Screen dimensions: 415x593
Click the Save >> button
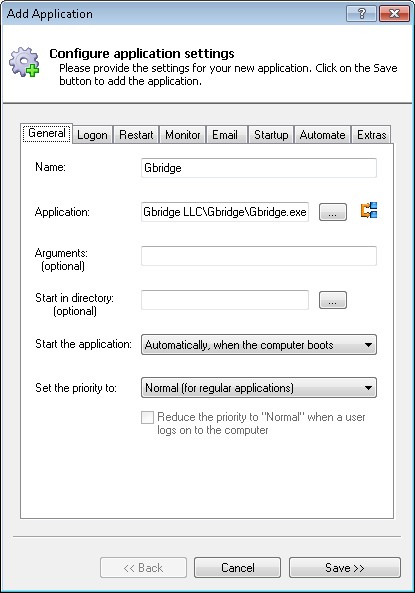click(x=345, y=568)
